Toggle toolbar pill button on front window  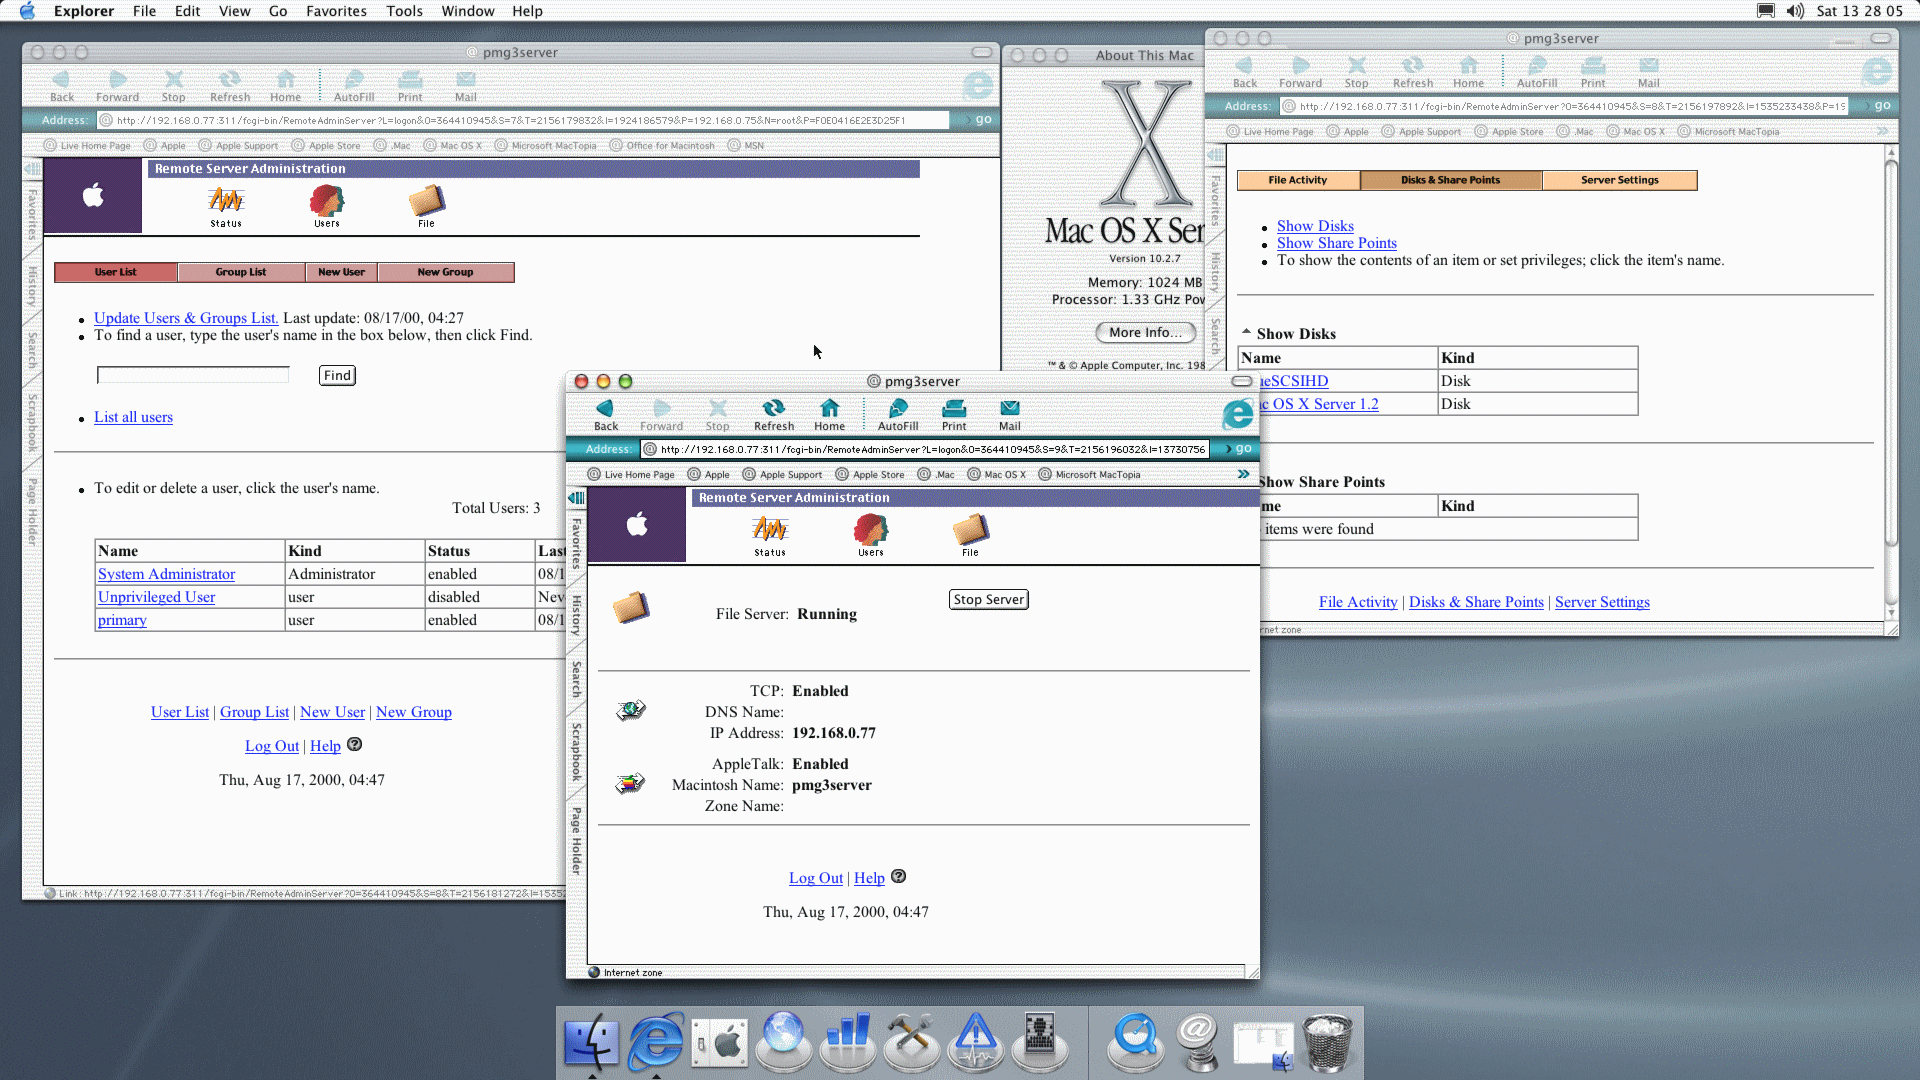(x=1241, y=381)
